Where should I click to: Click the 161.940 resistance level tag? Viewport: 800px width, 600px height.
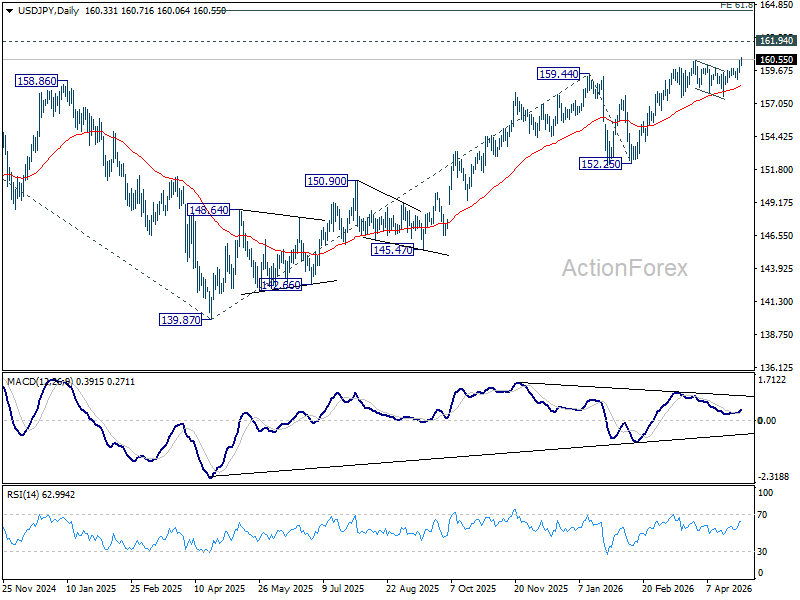(x=776, y=40)
